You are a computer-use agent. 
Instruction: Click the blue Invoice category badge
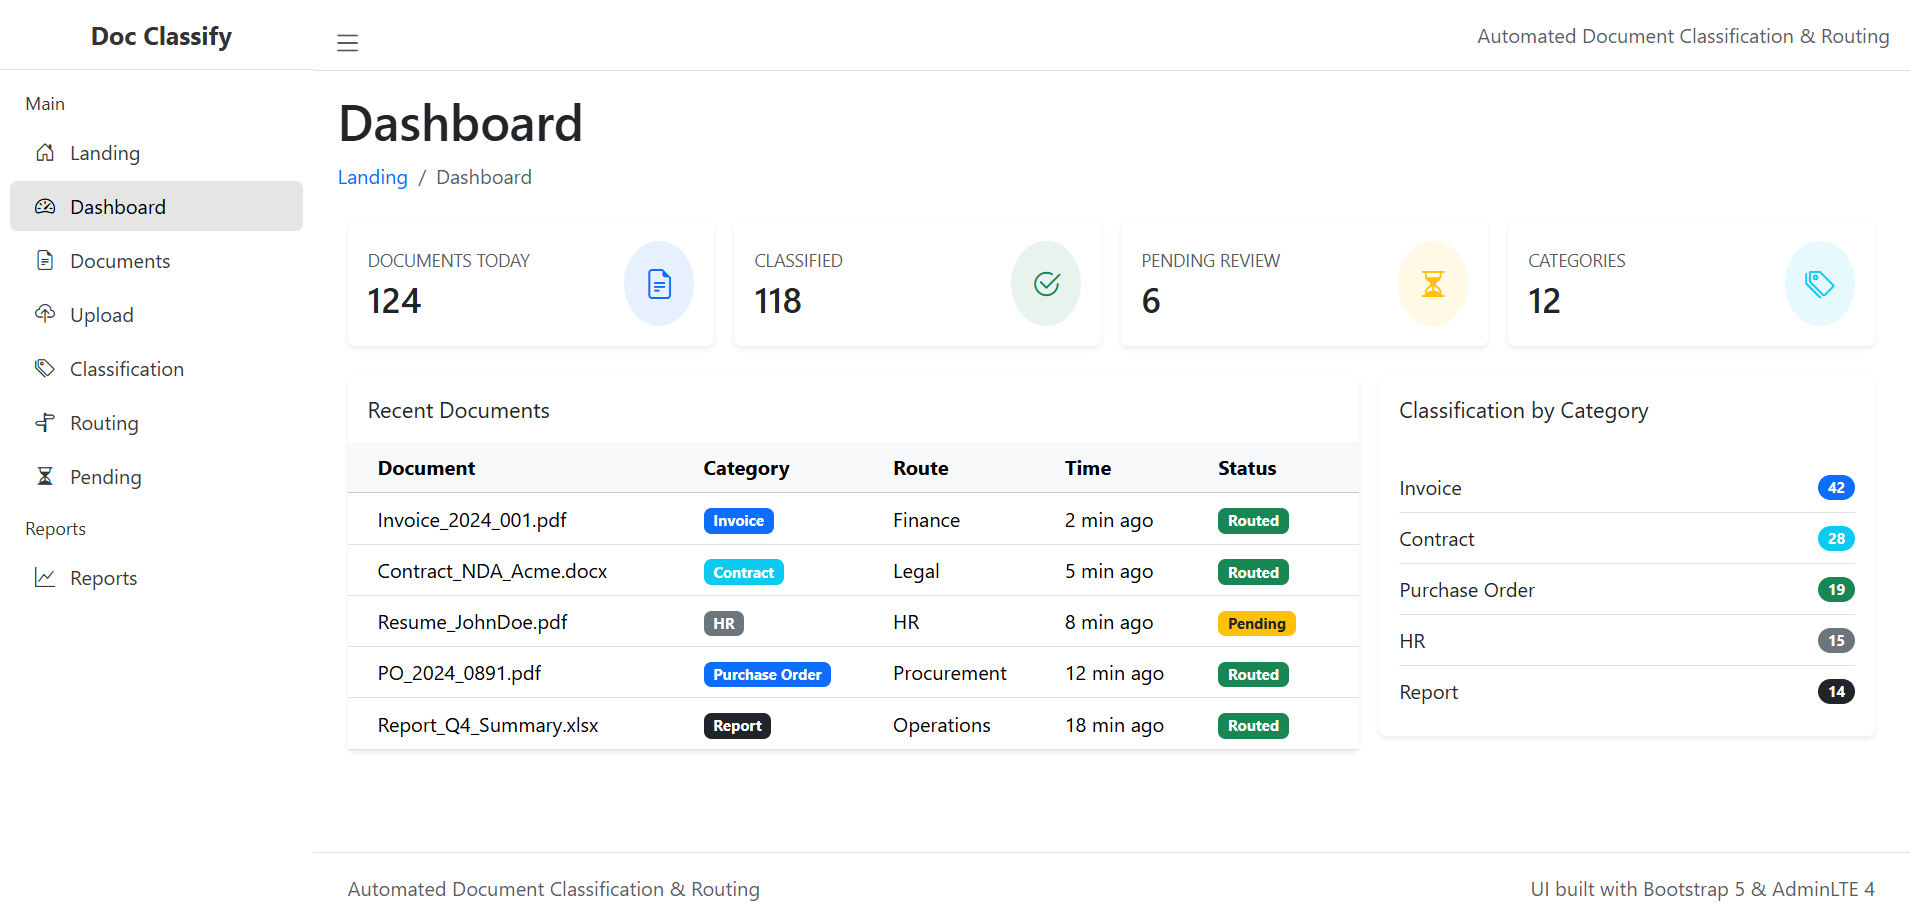(738, 521)
